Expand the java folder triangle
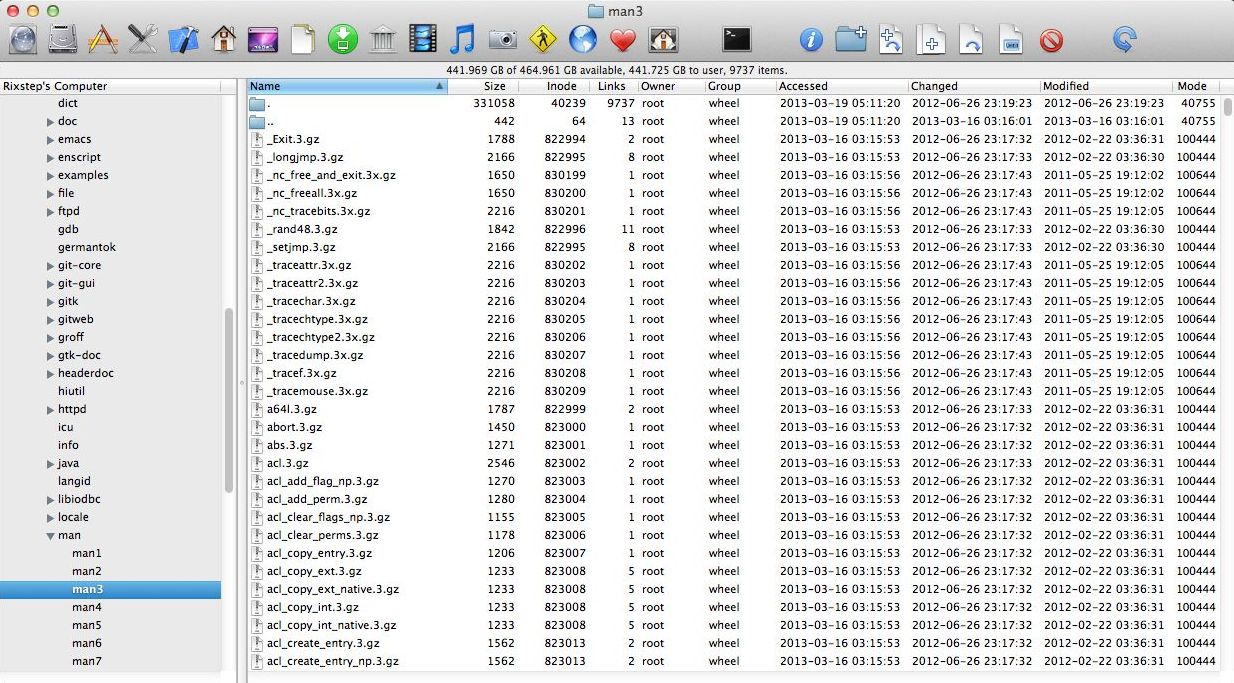Image resolution: width=1234 pixels, height=683 pixels. click(x=50, y=464)
